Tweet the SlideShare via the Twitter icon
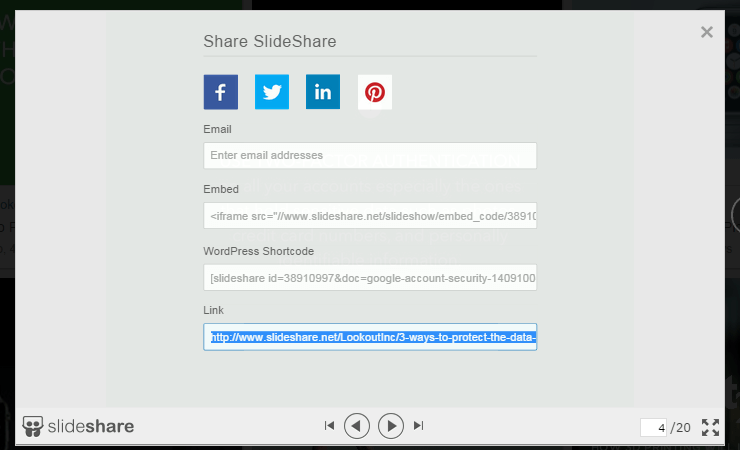Screen dimensions: 740x450 coord(272,92)
